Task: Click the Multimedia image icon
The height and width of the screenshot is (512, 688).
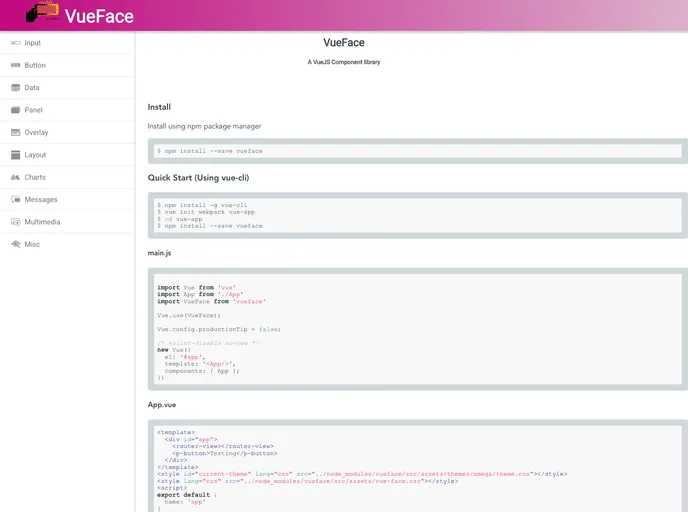Action: 15,222
